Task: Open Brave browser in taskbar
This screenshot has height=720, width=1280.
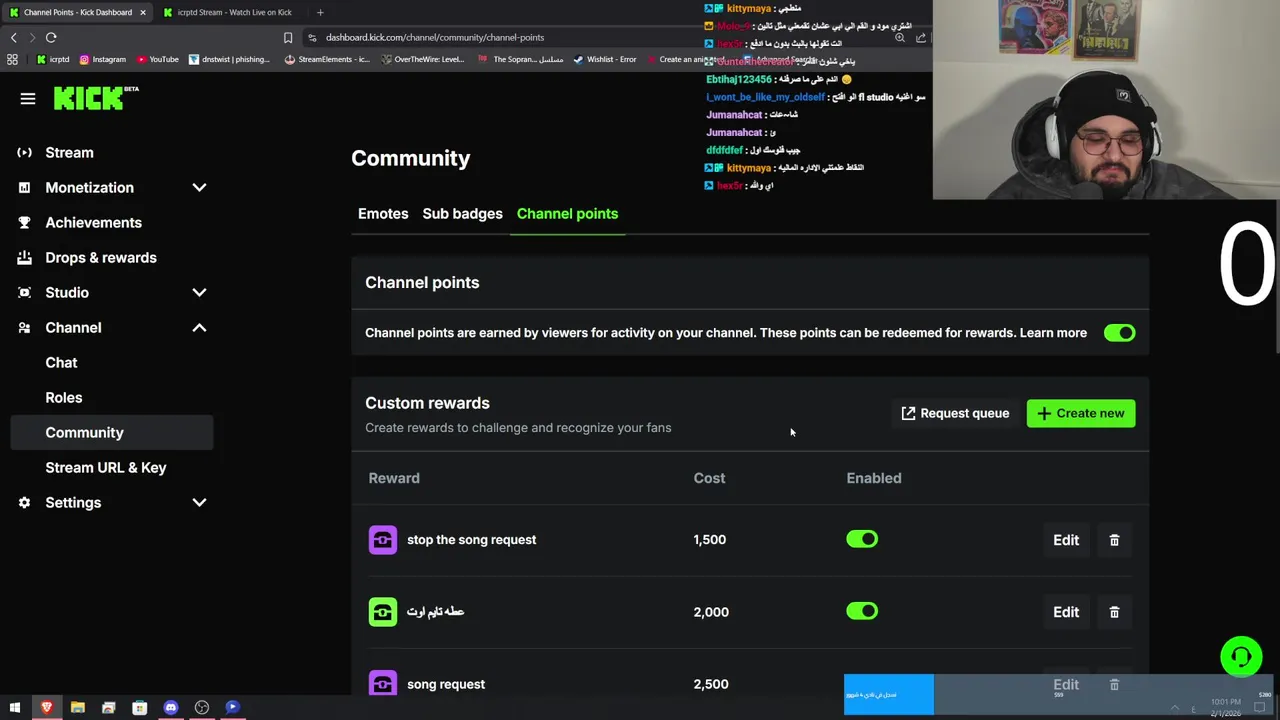Action: [x=46, y=707]
